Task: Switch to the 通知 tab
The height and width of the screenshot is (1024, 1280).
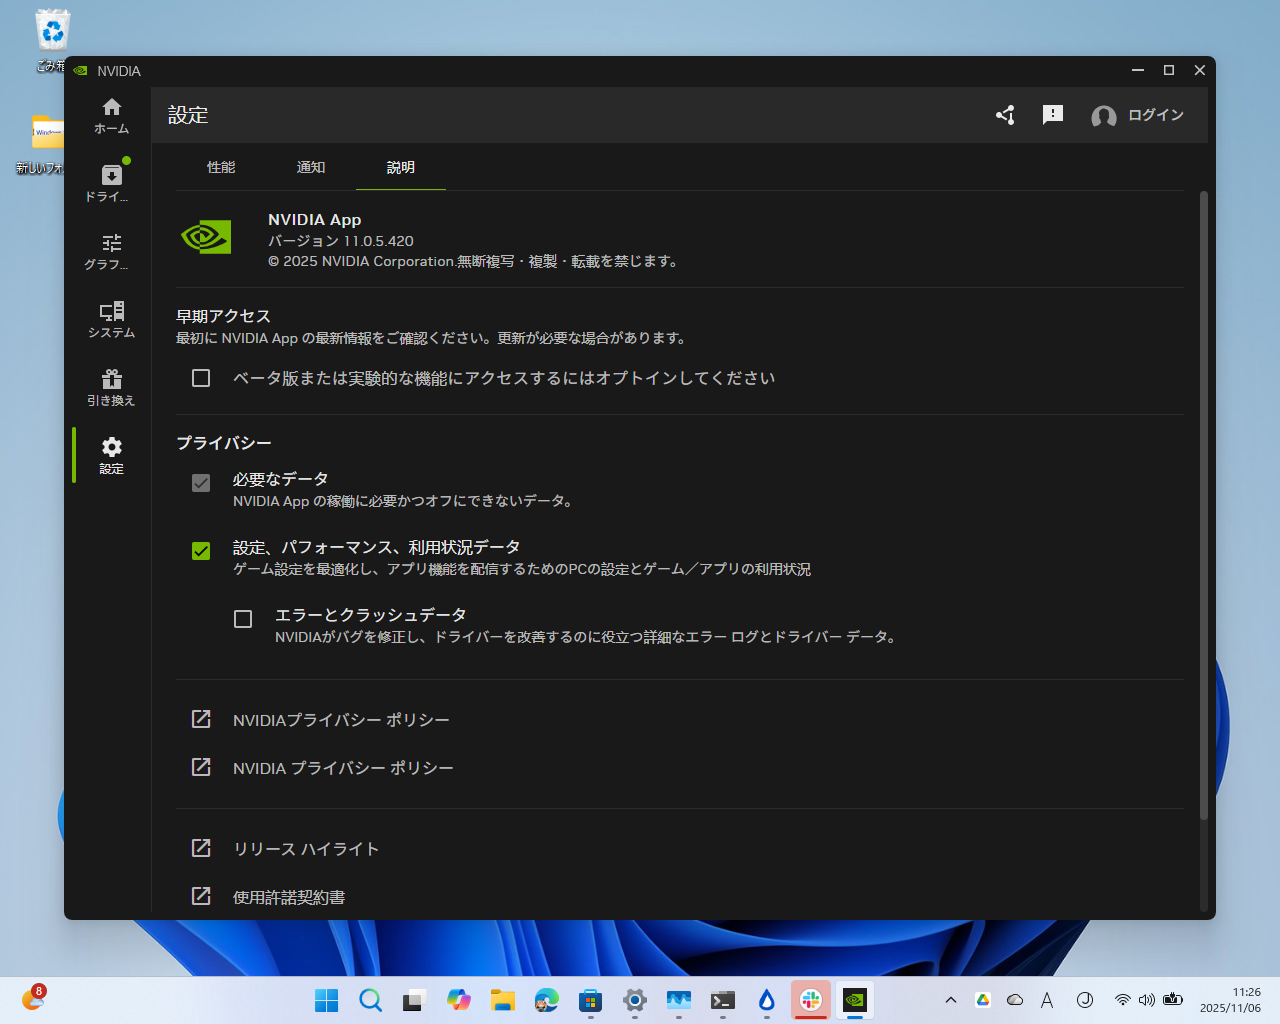Action: (x=311, y=167)
